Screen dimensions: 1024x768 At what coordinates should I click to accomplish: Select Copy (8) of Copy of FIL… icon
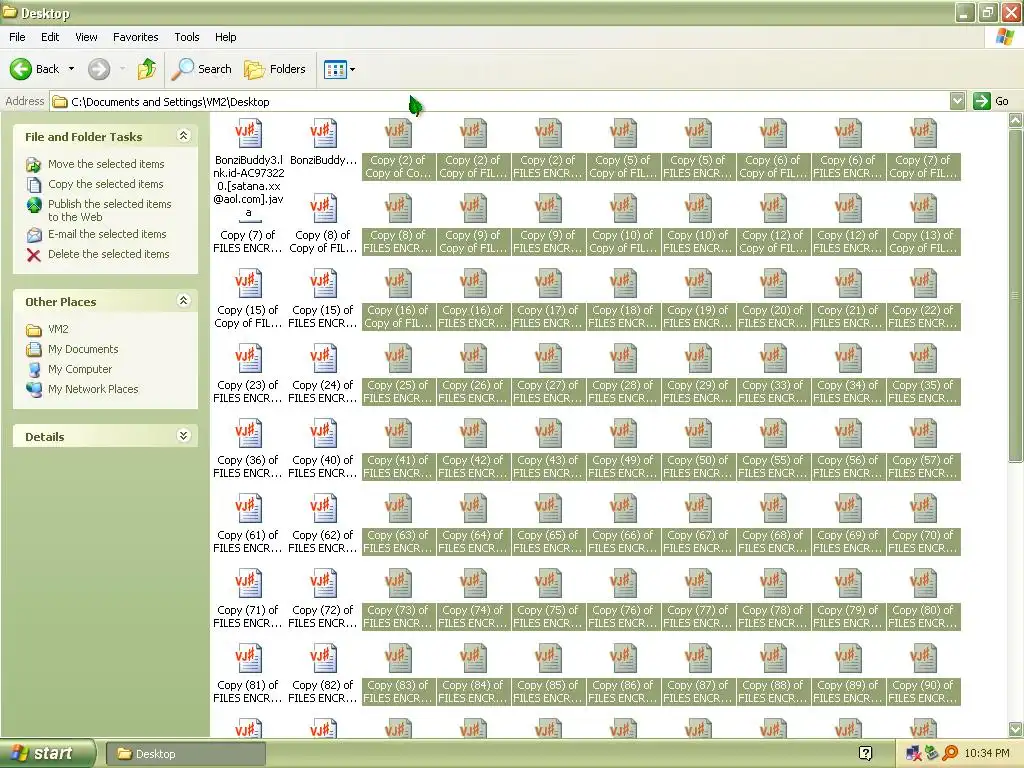pyautogui.click(x=323, y=208)
